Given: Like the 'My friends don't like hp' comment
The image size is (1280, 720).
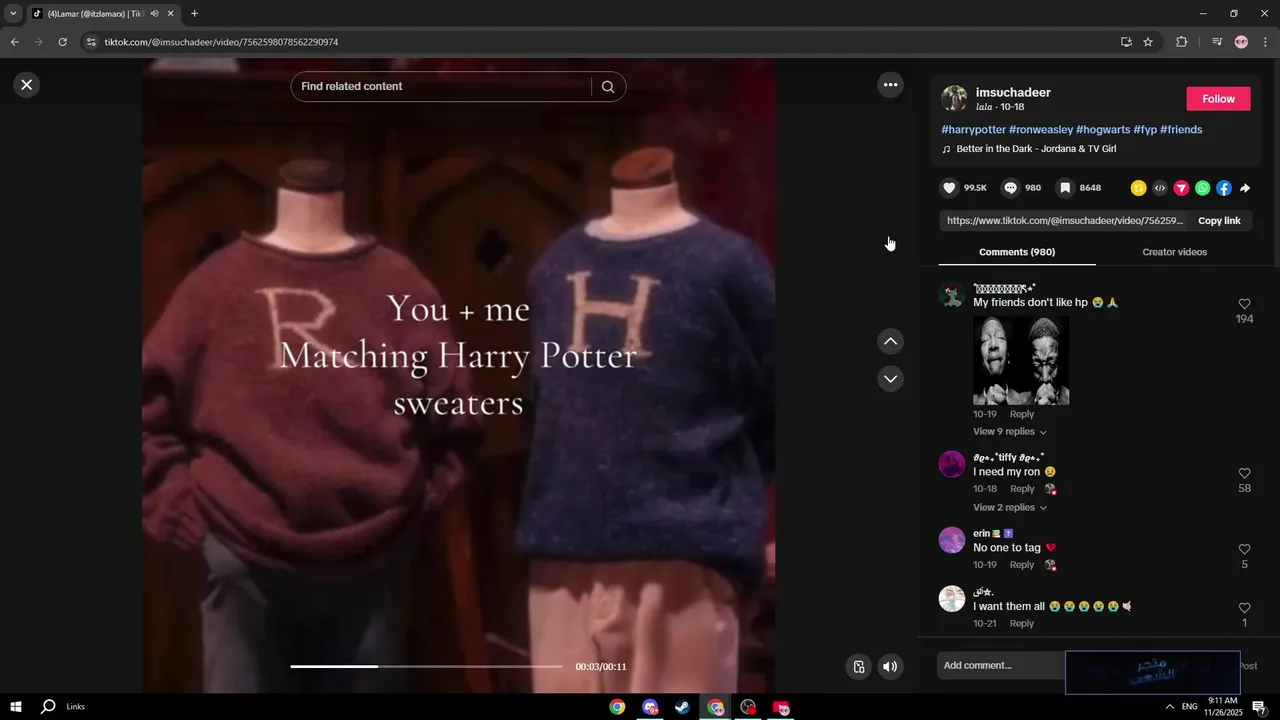Looking at the screenshot, I should click(1244, 304).
